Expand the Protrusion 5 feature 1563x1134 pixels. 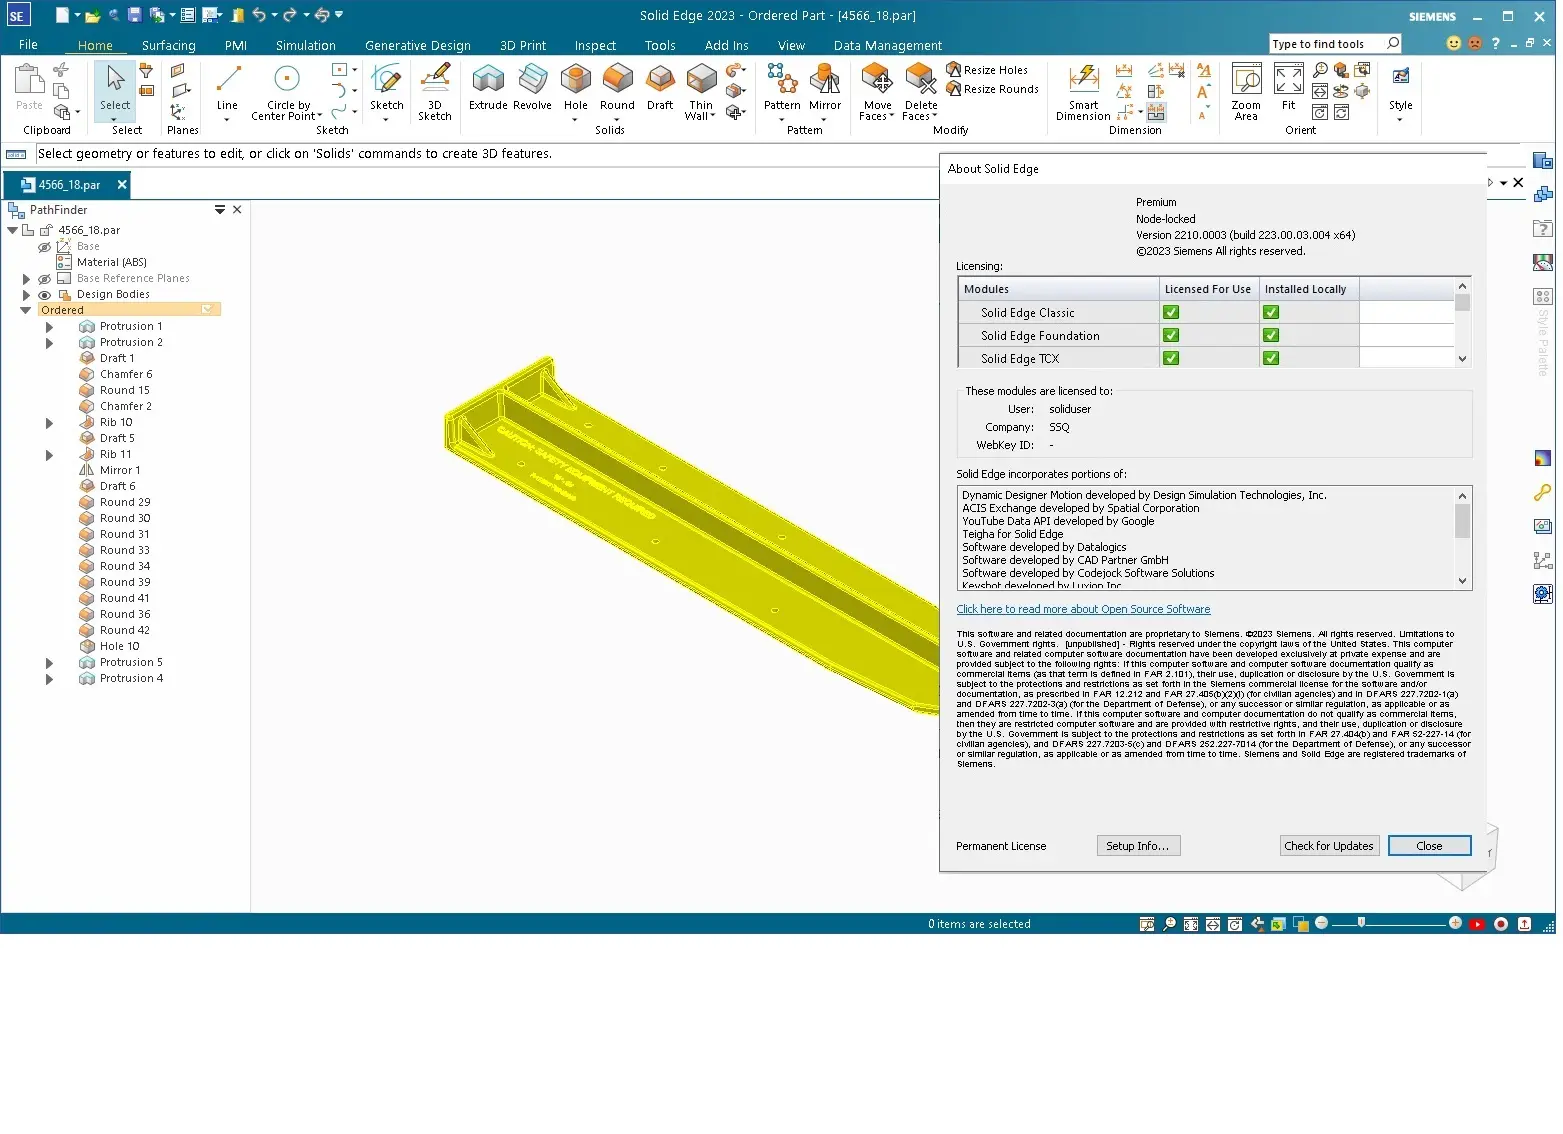49,663
